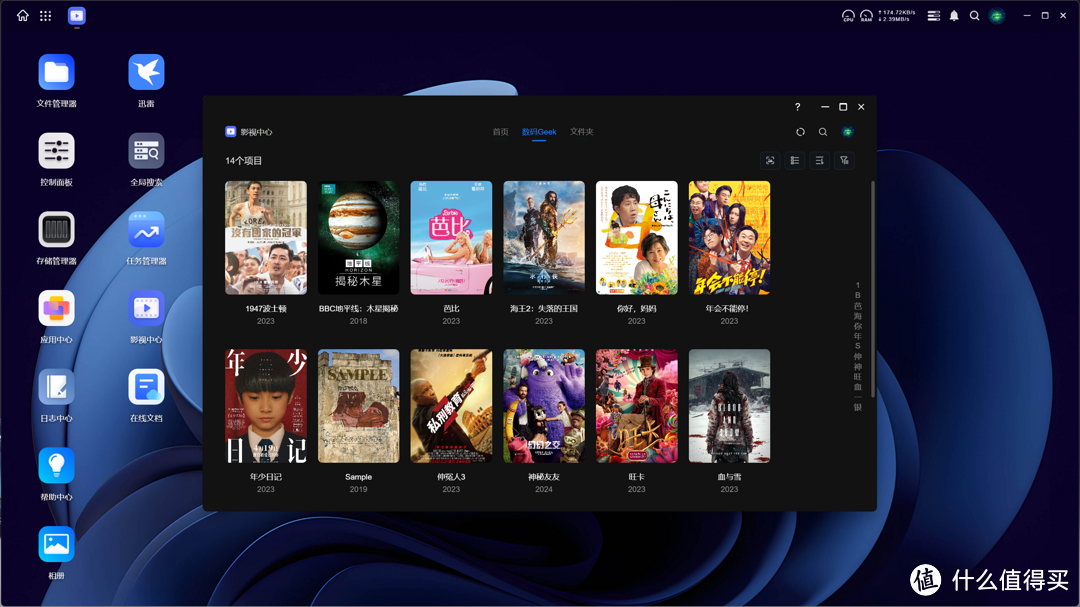Jump to index character 血
Screen dimensions: 1080x607
[x=858, y=387]
